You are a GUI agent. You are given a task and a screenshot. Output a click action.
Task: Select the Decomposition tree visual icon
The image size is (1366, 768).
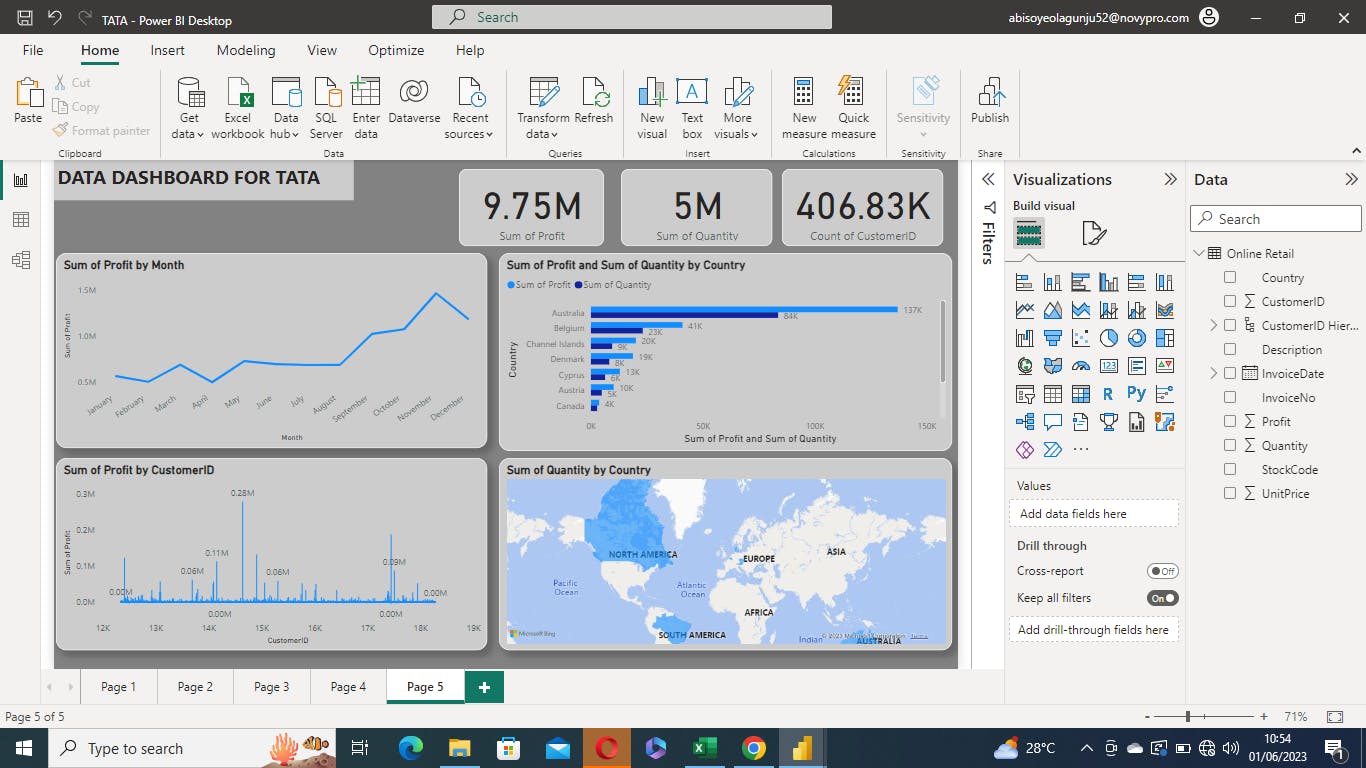tap(1024, 422)
